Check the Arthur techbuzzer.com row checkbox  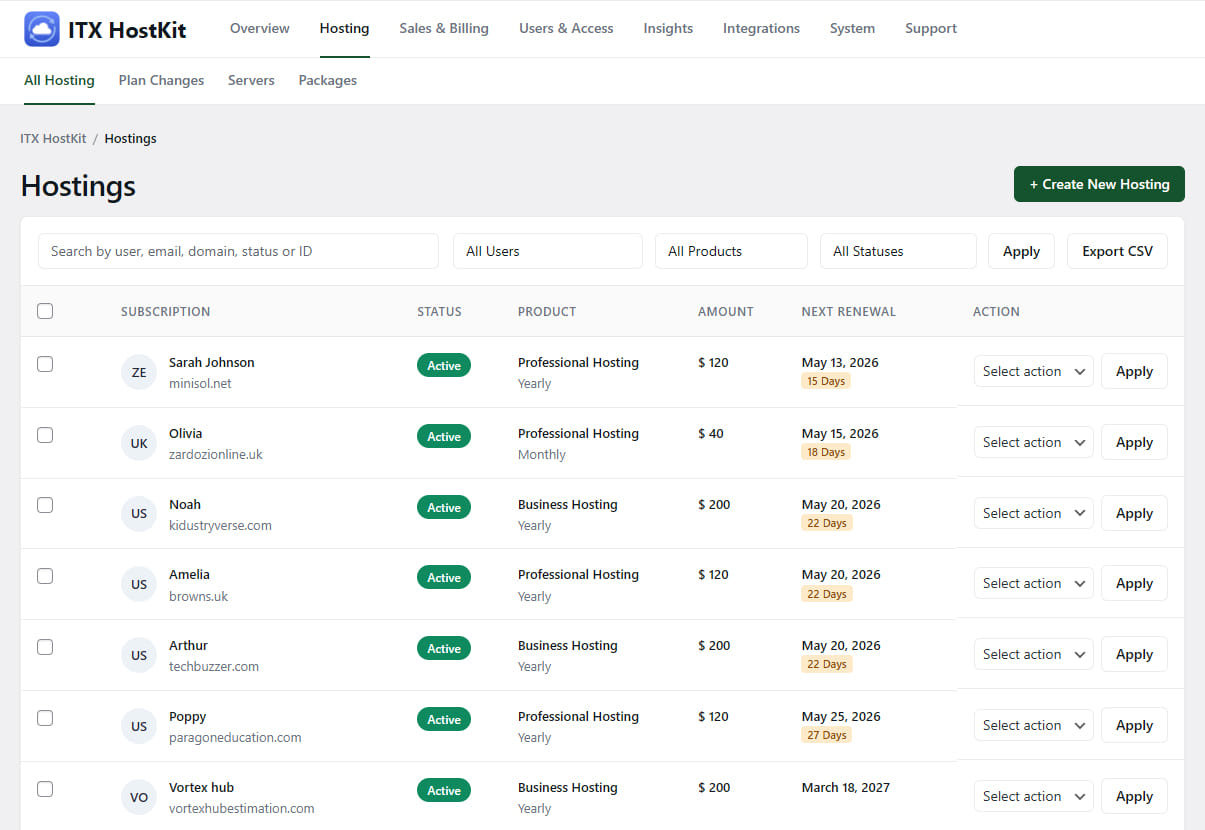(45, 647)
